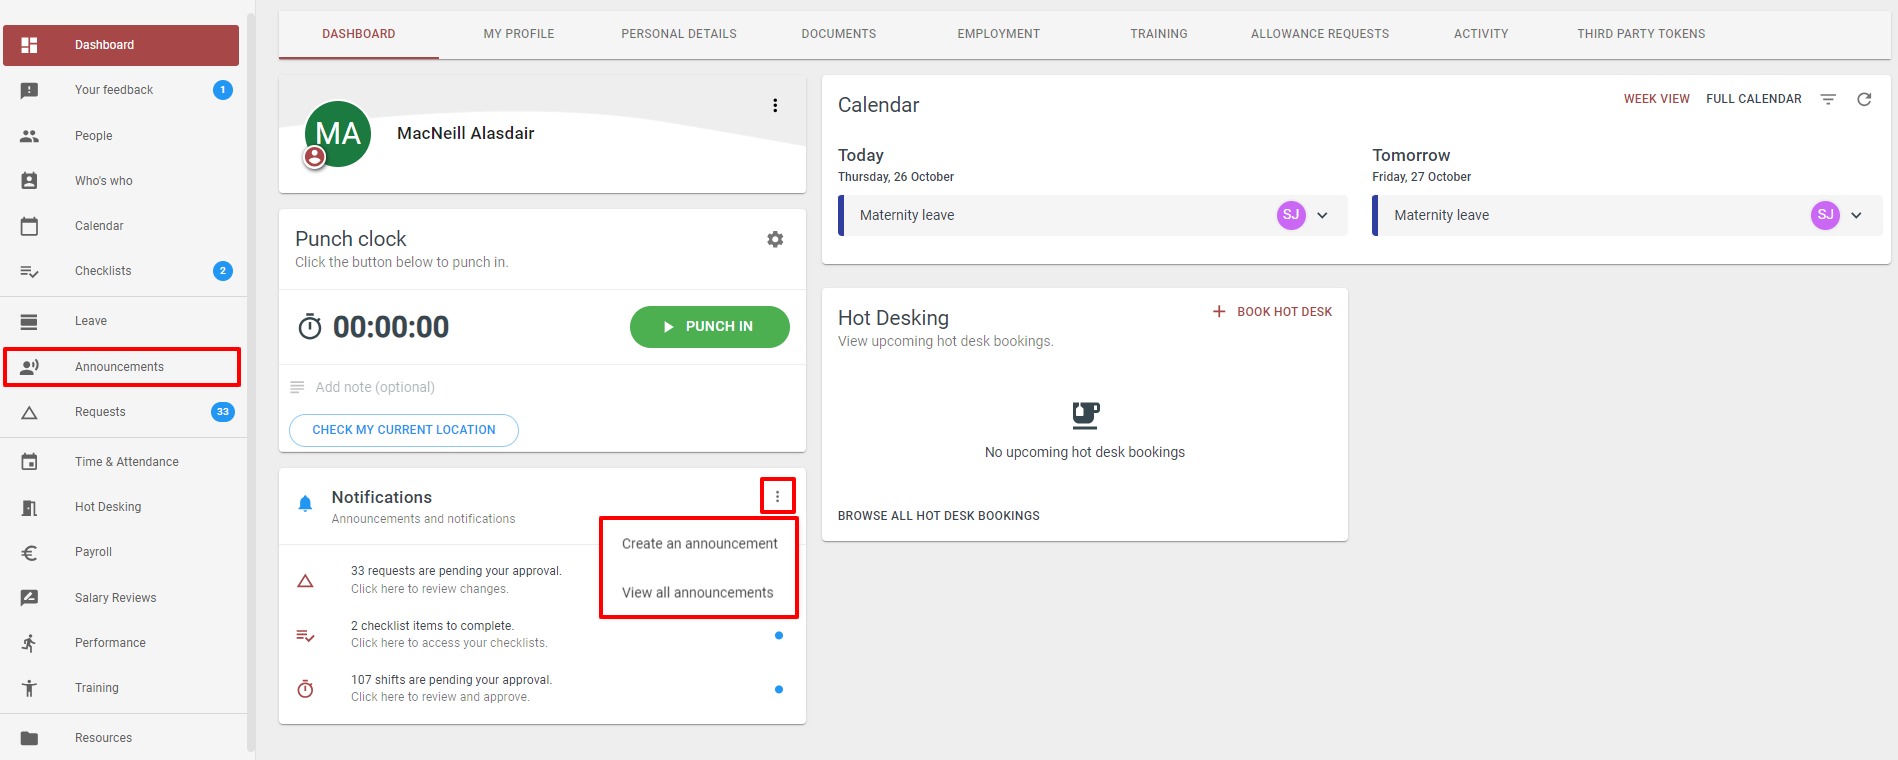Click the Calendar filter icon
This screenshot has width=1898, height=760.
pos(1828,99)
